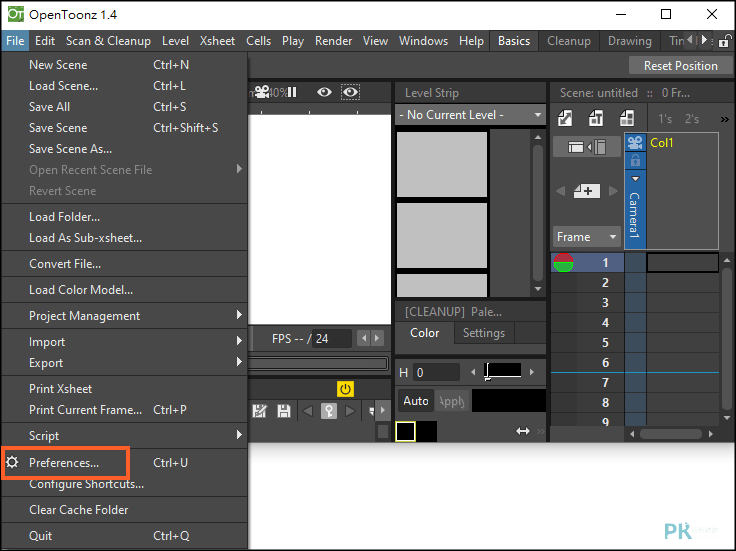The width and height of the screenshot is (736, 551).
Task: Expand Xsheet toolbar overflow chevron
Action: [725, 119]
